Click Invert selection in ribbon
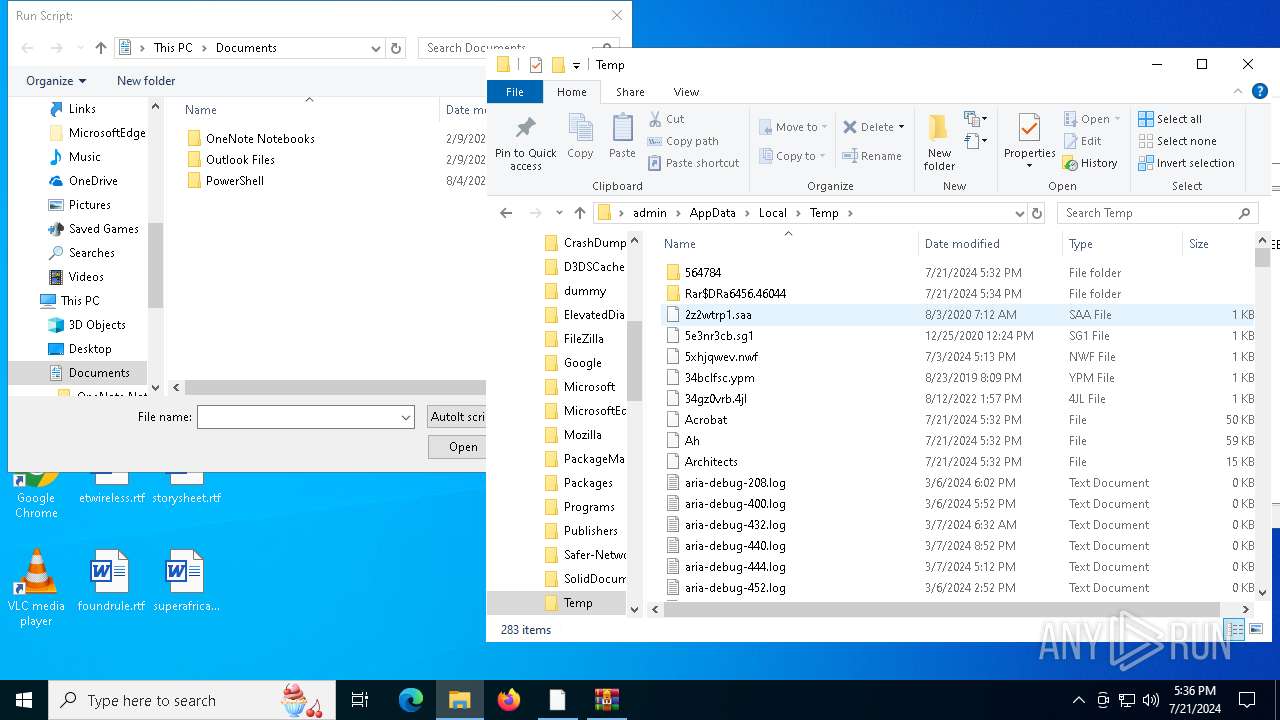This screenshot has height=720, width=1280. pyautogui.click(x=1186, y=163)
